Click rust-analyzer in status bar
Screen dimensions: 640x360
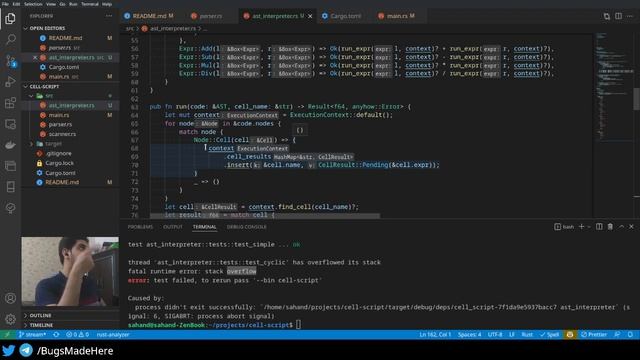[x=113, y=334]
